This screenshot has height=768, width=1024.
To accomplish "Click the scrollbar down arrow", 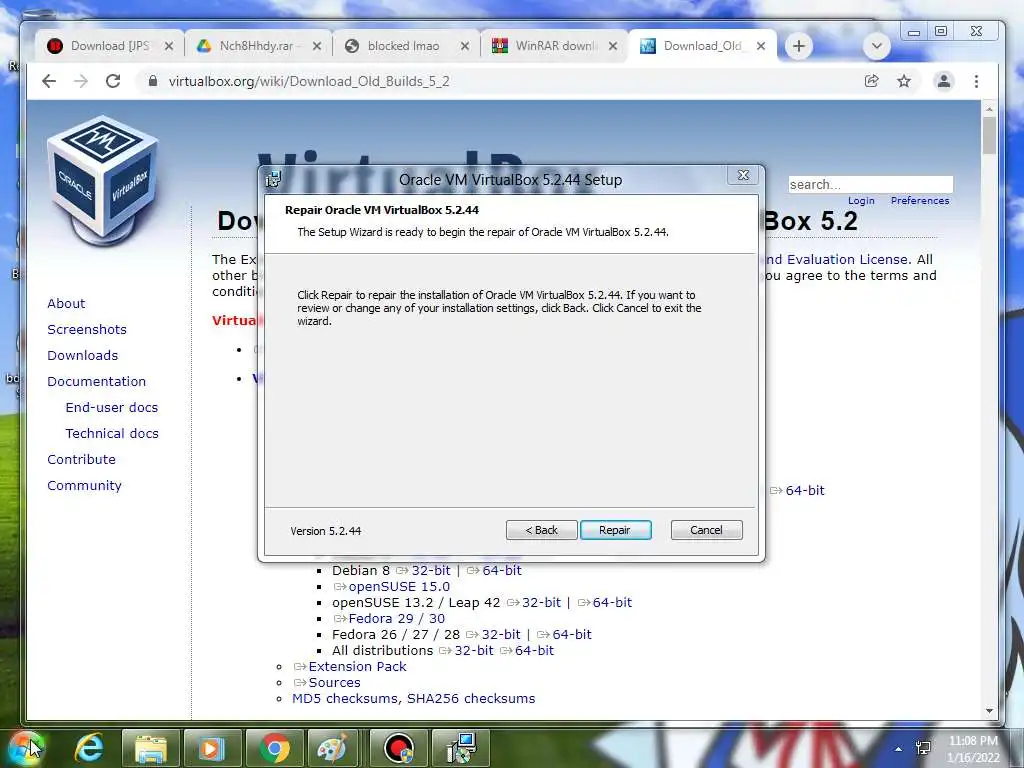I will coord(989,711).
